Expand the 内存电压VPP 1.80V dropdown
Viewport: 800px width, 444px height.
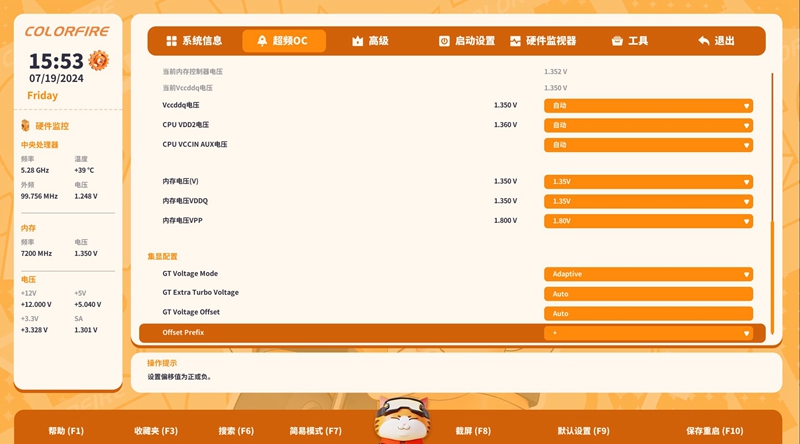tap(648, 220)
